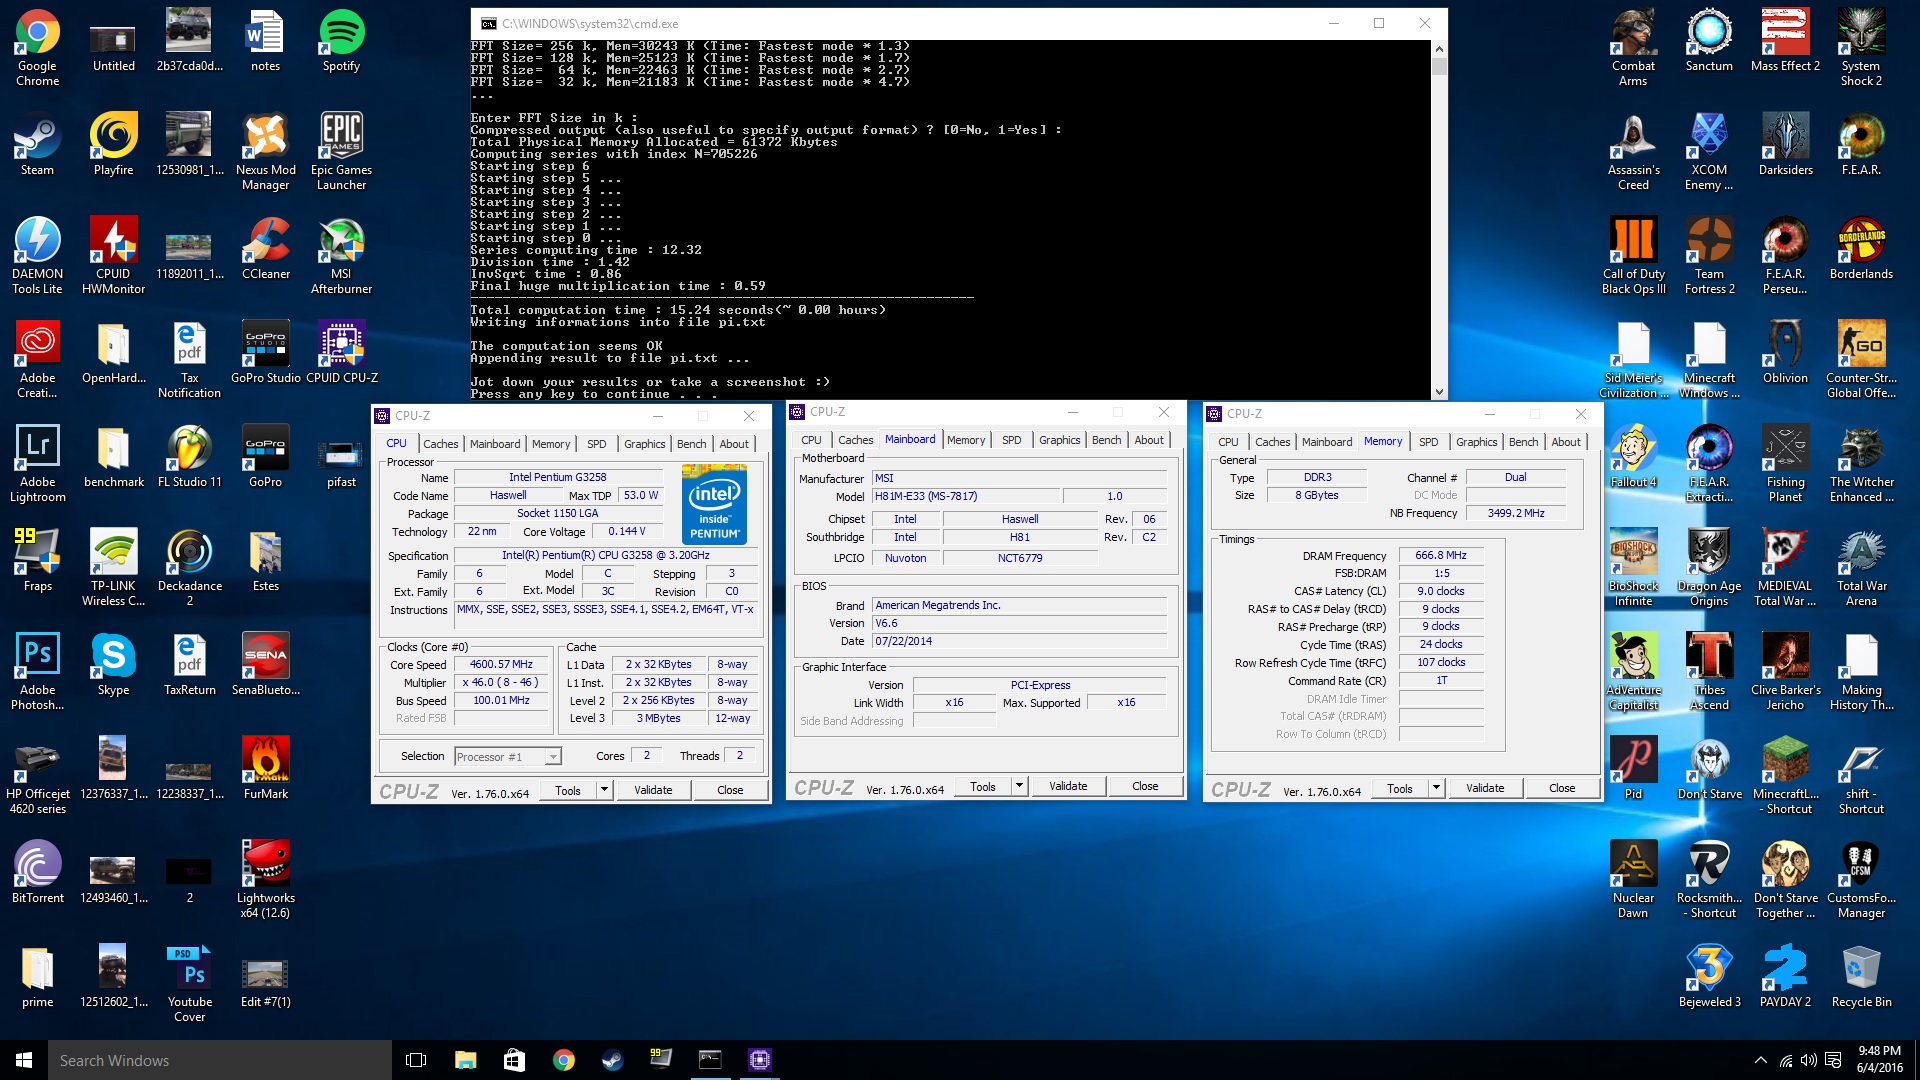Viewport: 1920px width, 1080px height.
Task: Click the Task View taskbar button
Action: point(416,1060)
